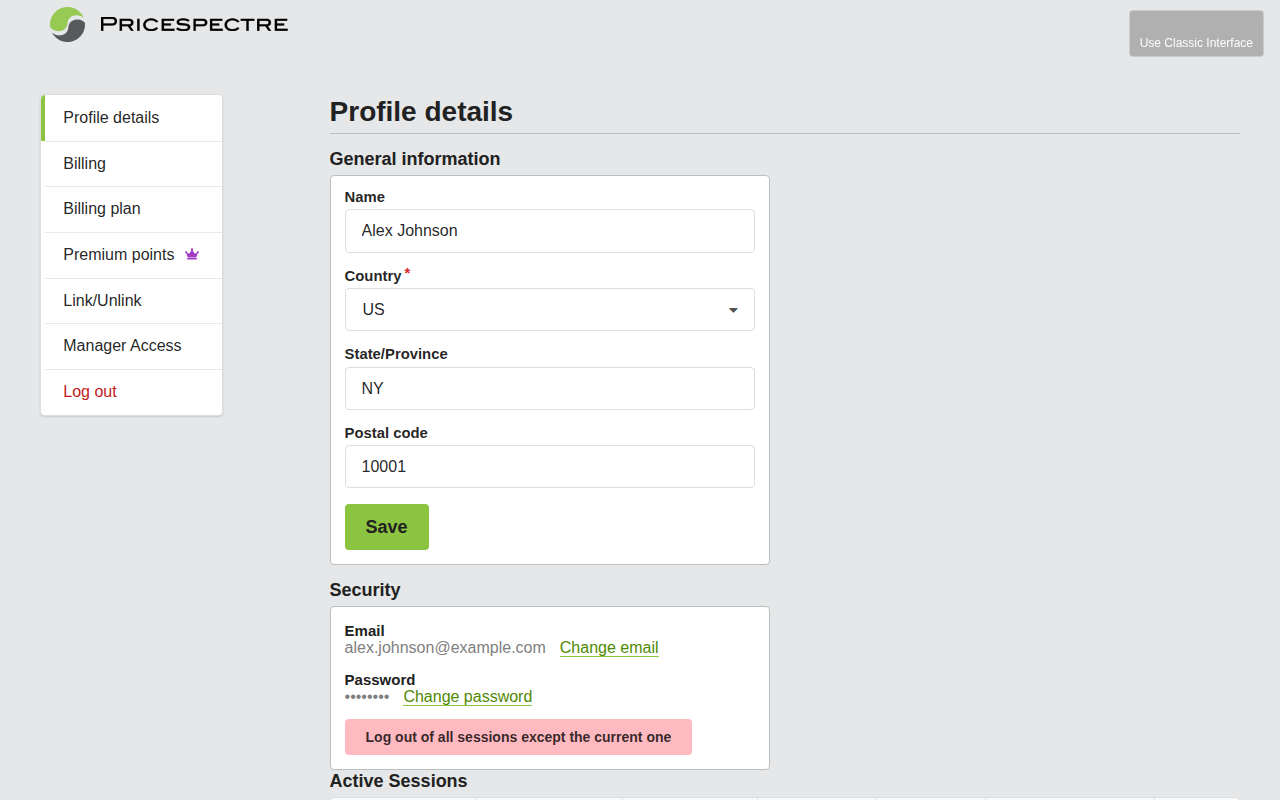Open the Country dropdown showing US
This screenshot has width=1280, height=800.
(549, 309)
